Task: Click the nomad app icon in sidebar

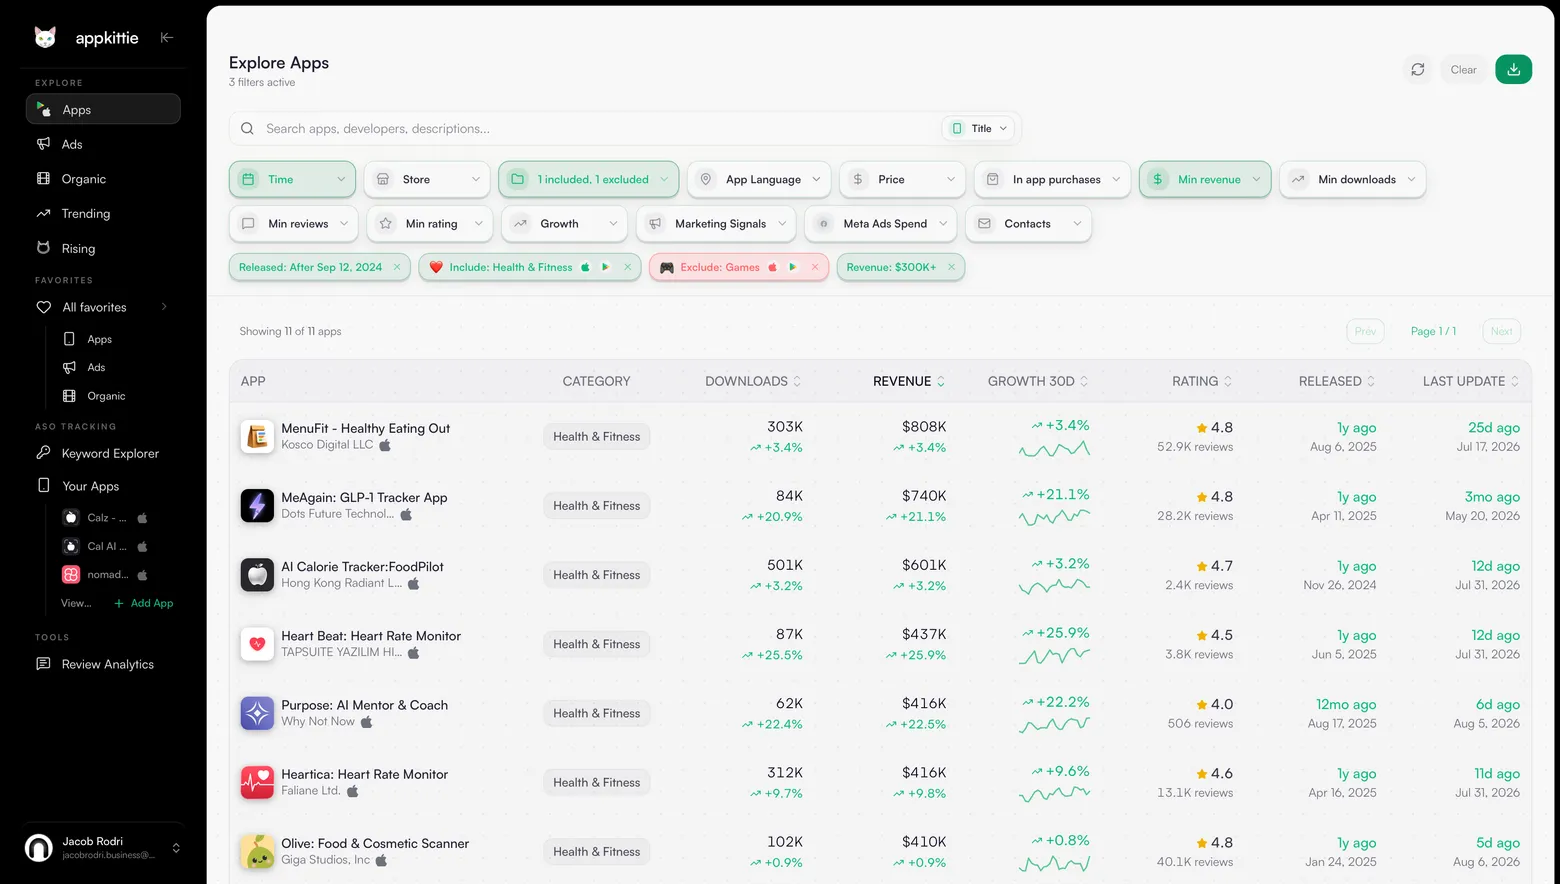Action: [71, 574]
